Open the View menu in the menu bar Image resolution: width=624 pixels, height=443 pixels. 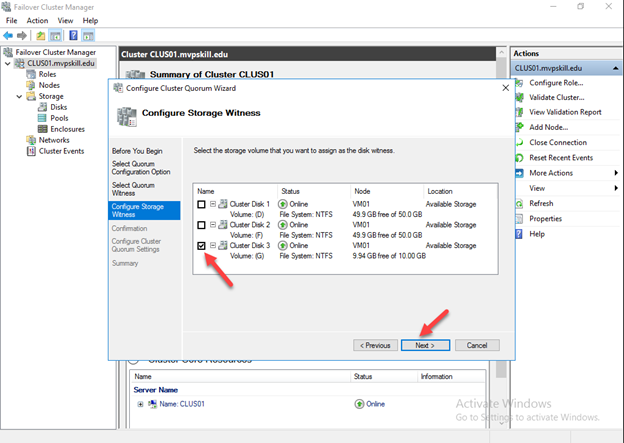[65, 21]
